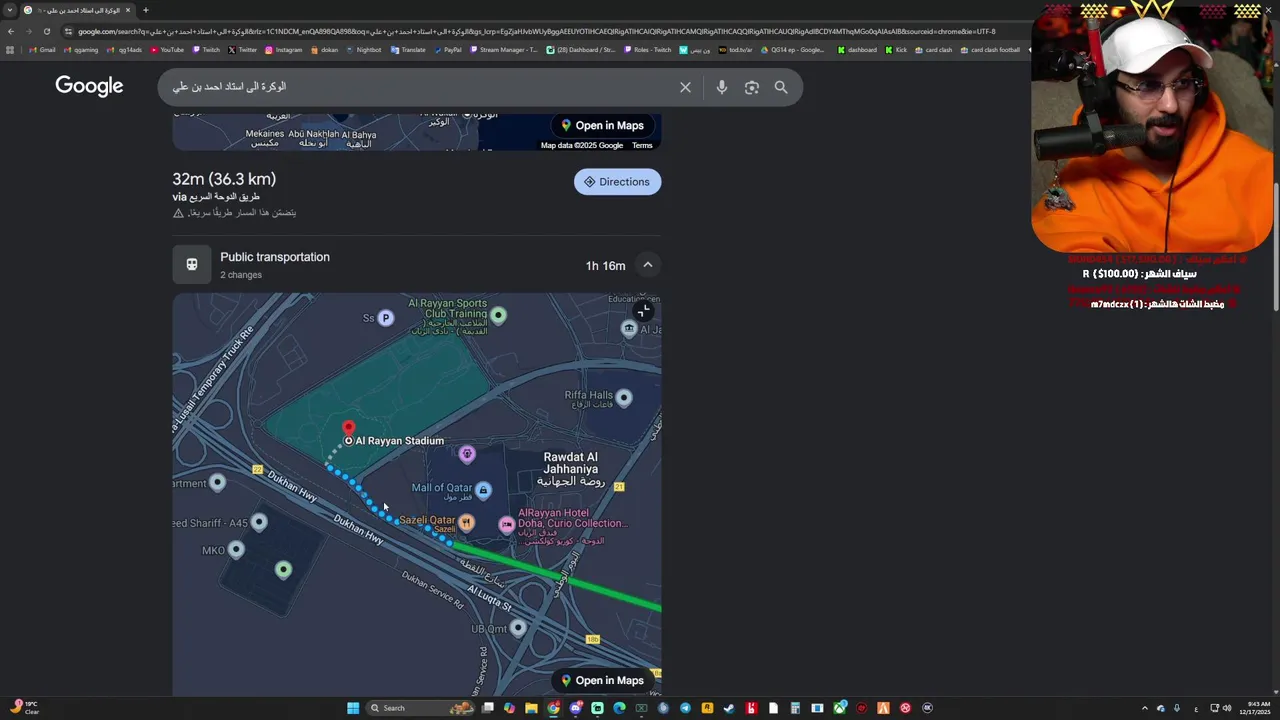Click the Al Rayyan Stadium red pin
The height and width of the screenshot is (720, 1280).
point(348,430)
